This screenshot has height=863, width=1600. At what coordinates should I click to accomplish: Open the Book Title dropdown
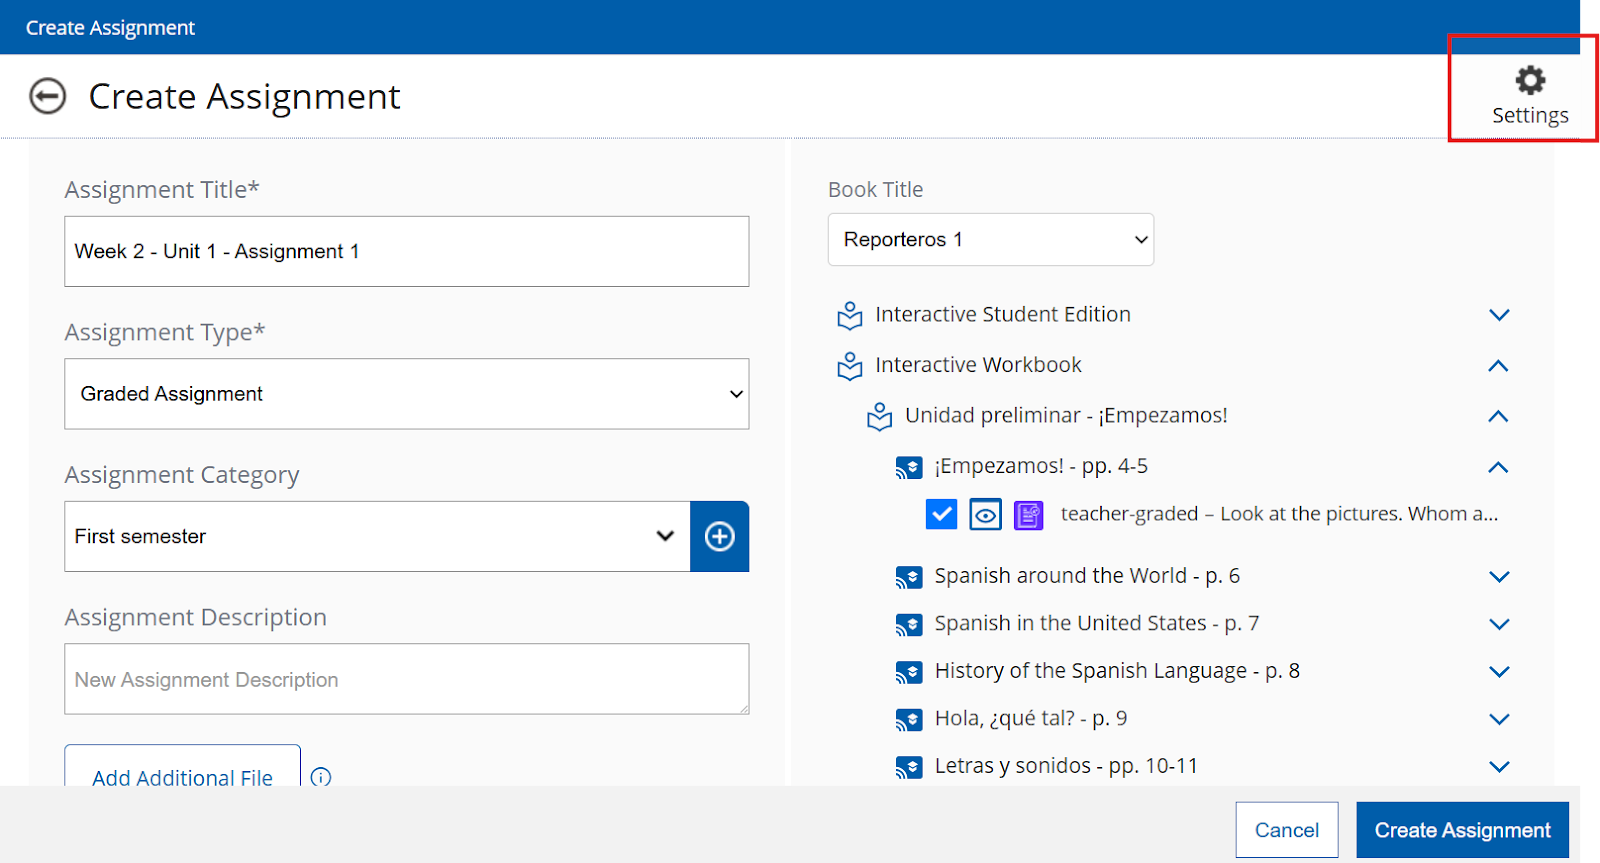990,240
